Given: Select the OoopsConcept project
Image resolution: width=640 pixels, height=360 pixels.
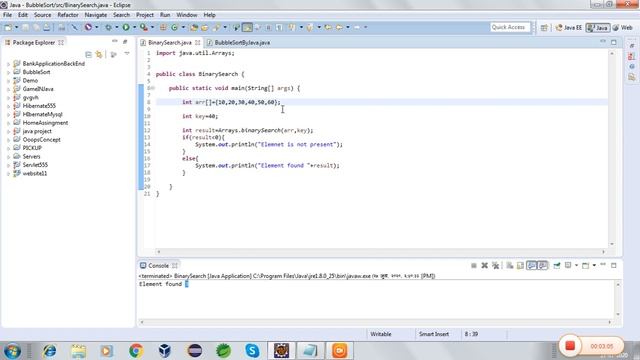Looking at the screenshot, I should pyautogui.click(x=41, y=140).
